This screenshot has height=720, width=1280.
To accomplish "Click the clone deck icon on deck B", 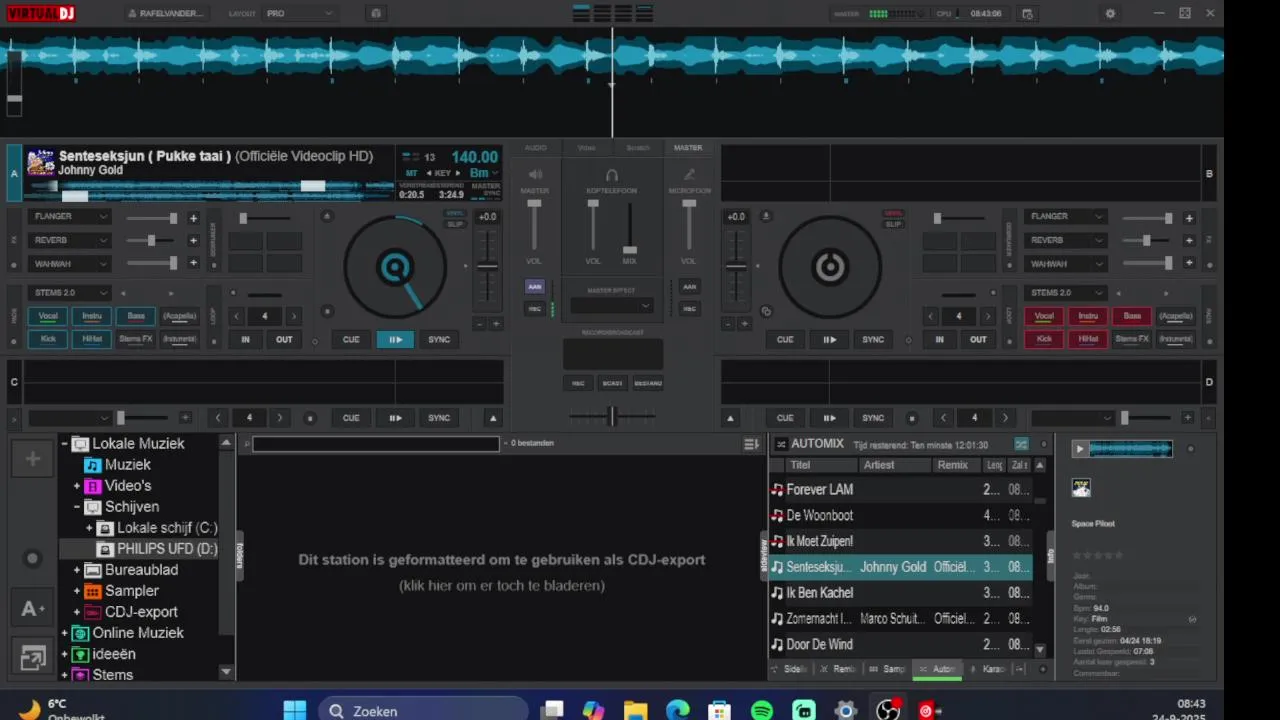I will click(766, 311).
